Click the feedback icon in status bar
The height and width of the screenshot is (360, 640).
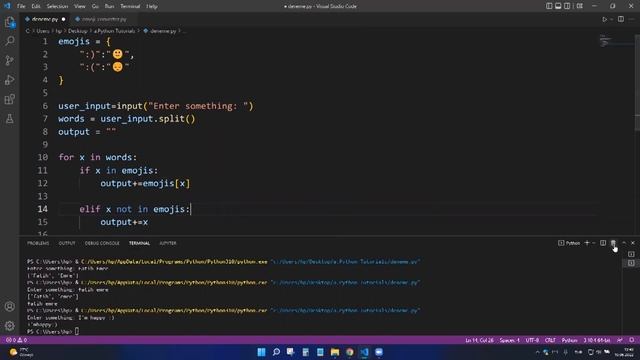pyautogui.click(x=620, y=340)
